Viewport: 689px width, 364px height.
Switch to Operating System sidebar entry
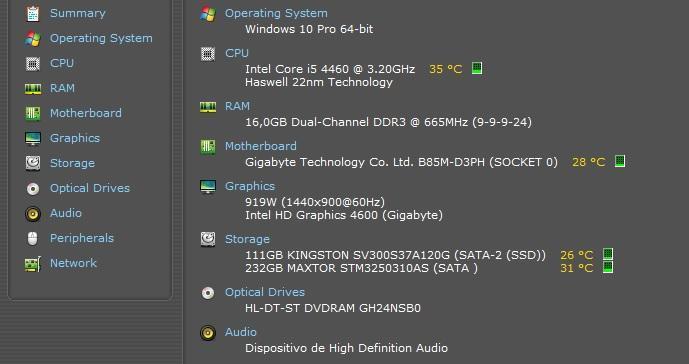click(x=101, y=38)
